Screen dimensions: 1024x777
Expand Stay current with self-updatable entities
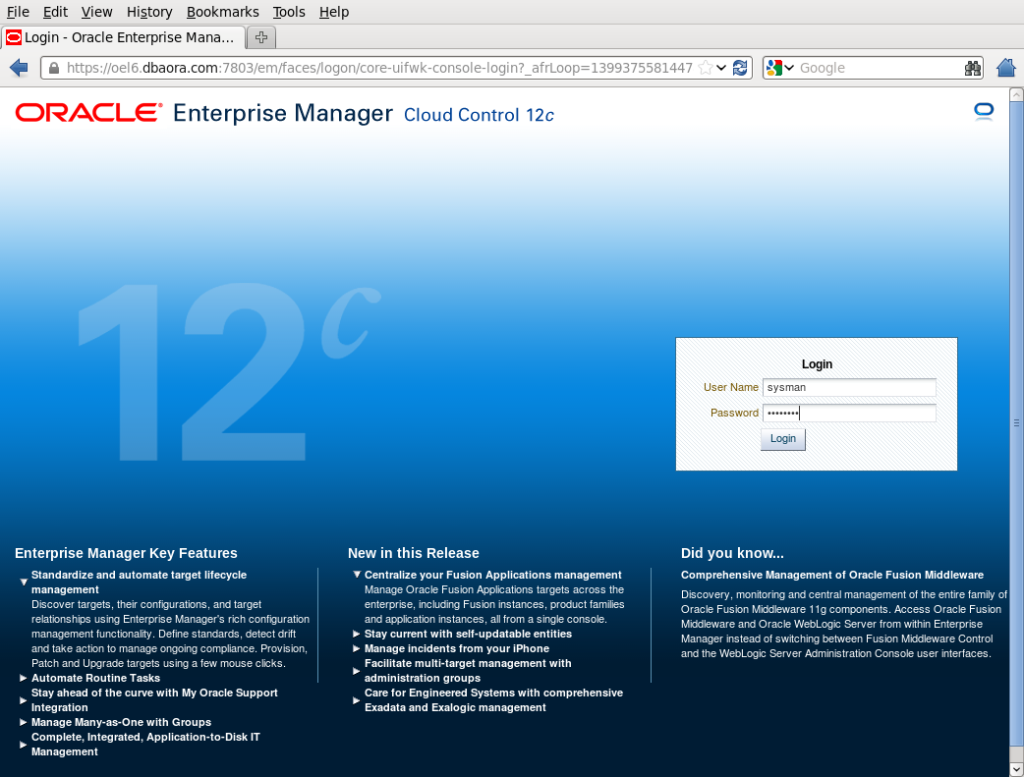coord(357,634)
